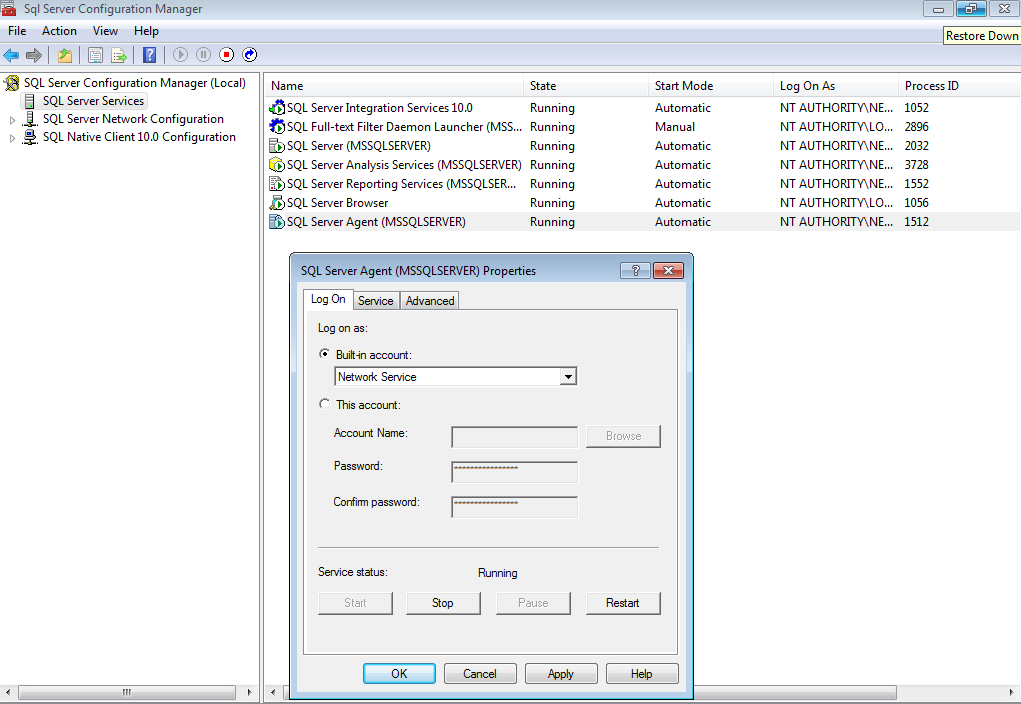This screenshot has width=1021, height=704.
Task: Click the SQL Server Network Configuration icon
Action: [x=29, y=119]
